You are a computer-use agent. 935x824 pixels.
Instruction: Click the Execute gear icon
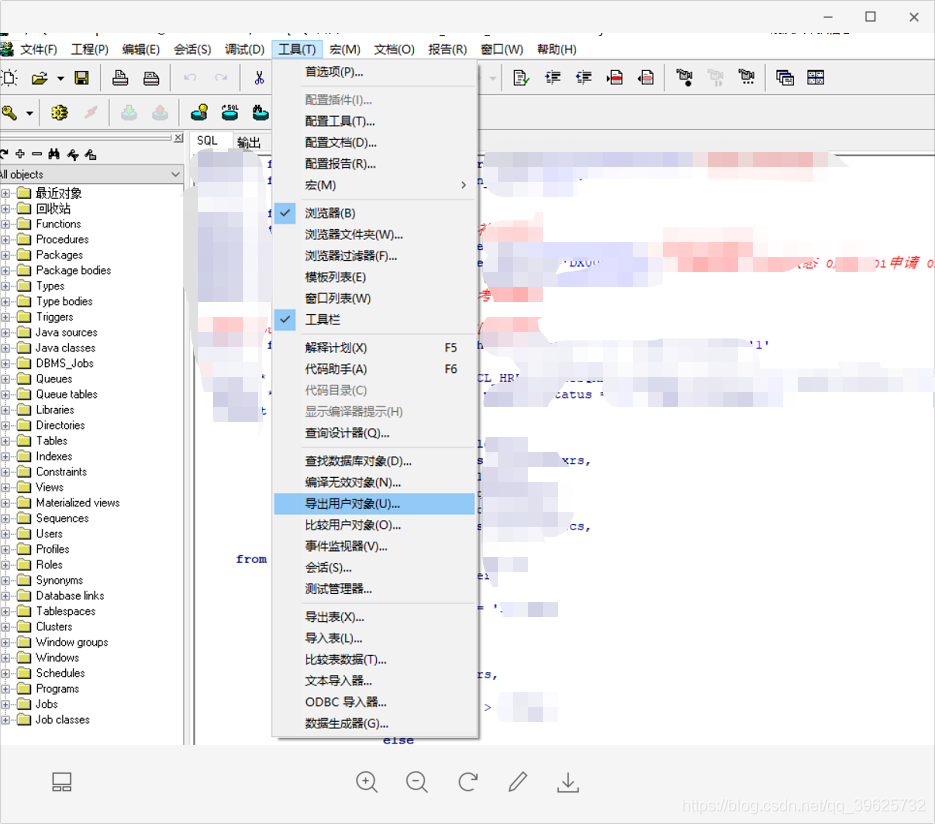pyautogui.click(x=59, y=112)
